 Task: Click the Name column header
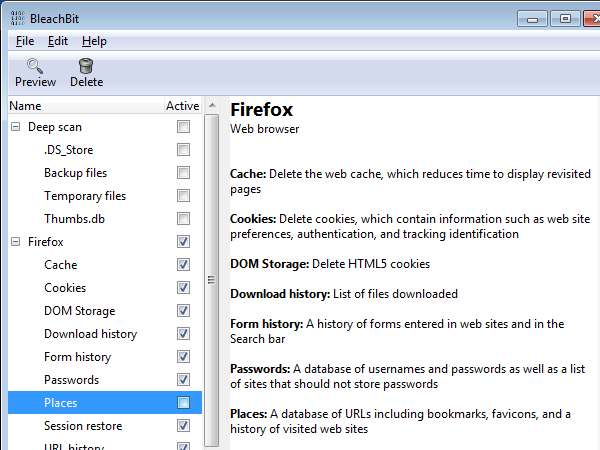86,106
